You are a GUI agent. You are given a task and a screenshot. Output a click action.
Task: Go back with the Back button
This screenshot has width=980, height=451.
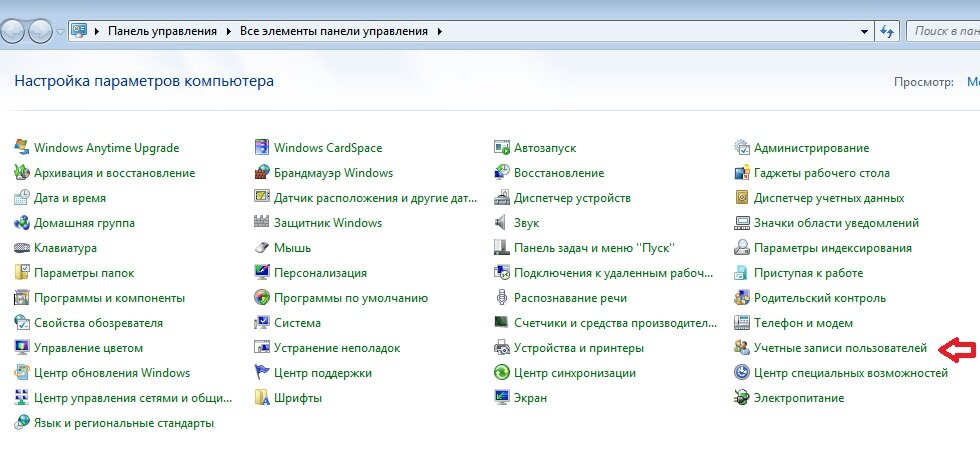click(x=13, y=31)
